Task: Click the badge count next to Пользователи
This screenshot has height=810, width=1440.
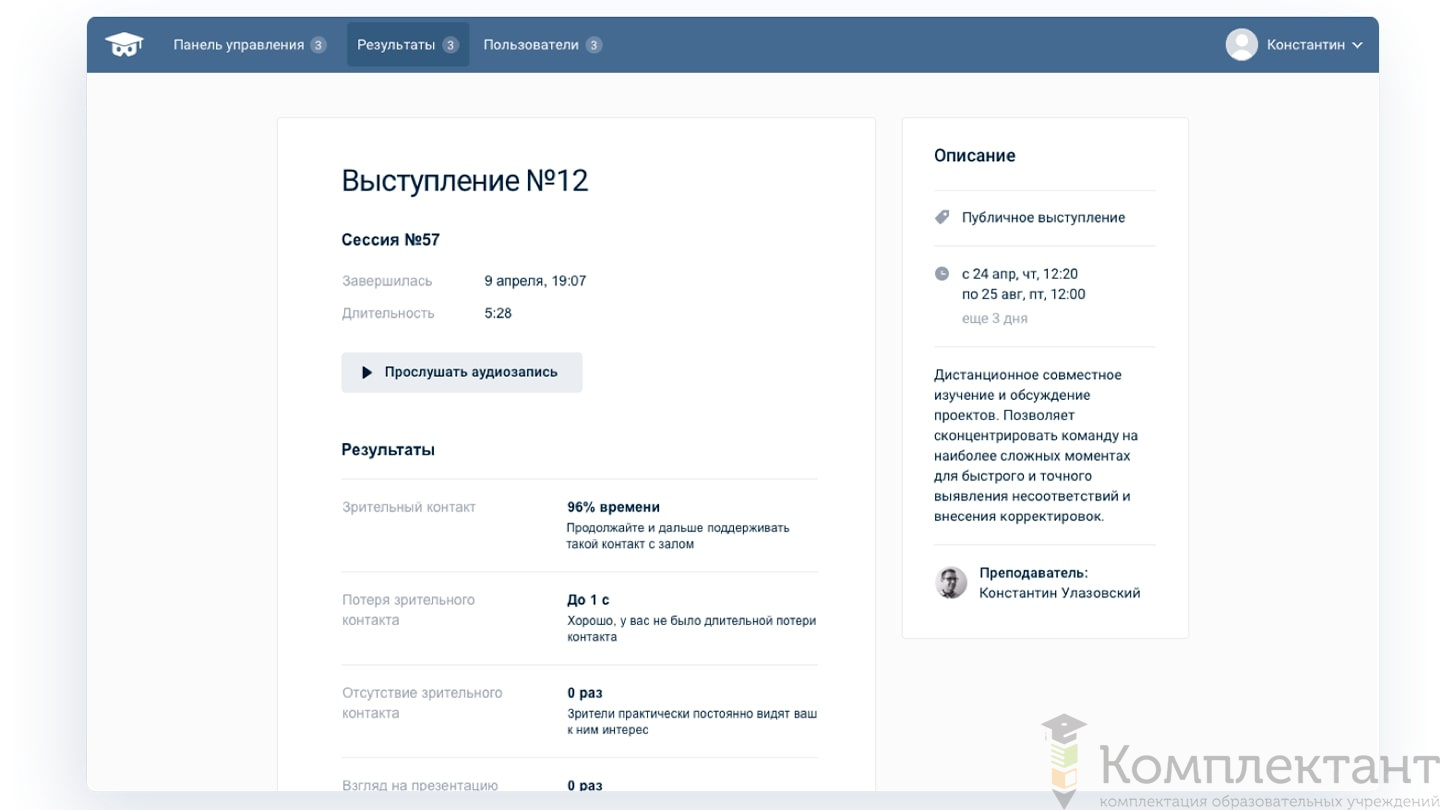Action: 594,45
